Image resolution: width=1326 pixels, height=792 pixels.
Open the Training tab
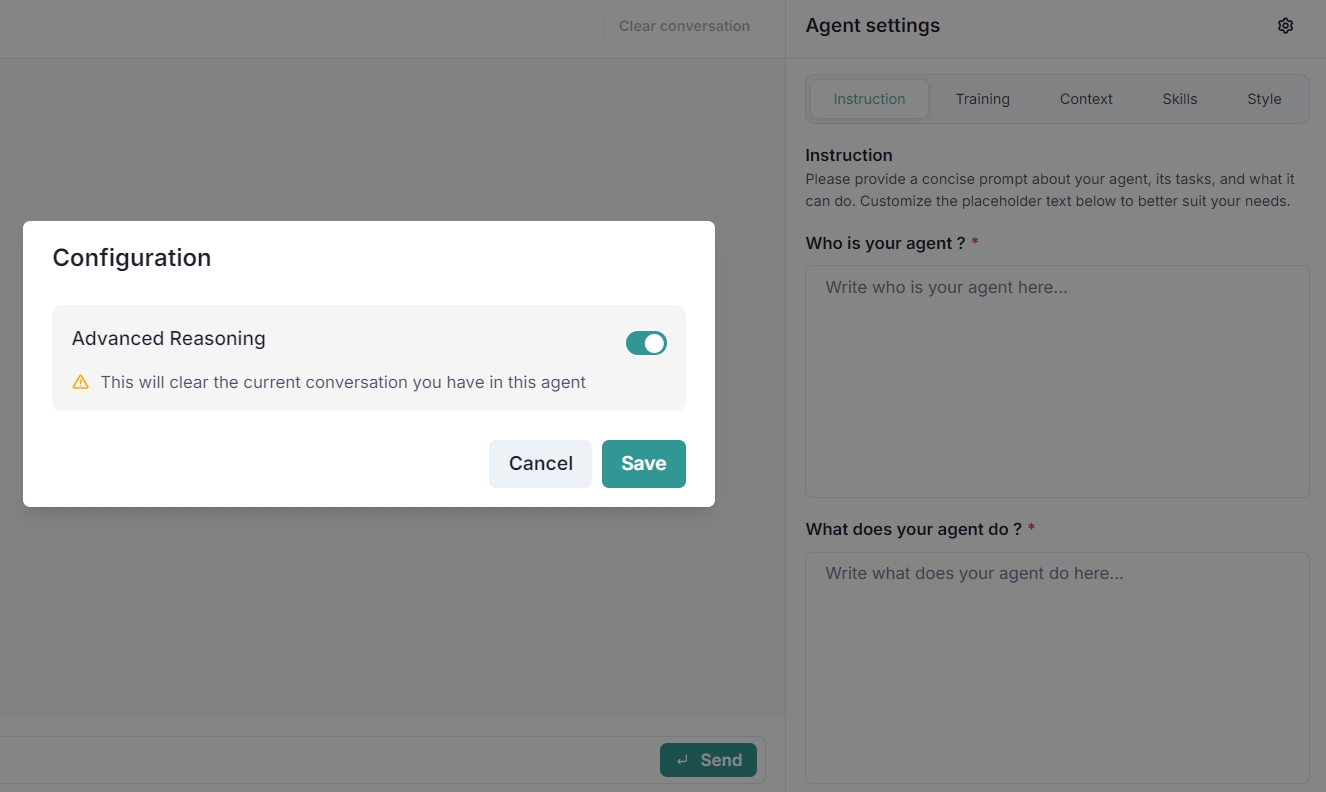coord(982,99)
